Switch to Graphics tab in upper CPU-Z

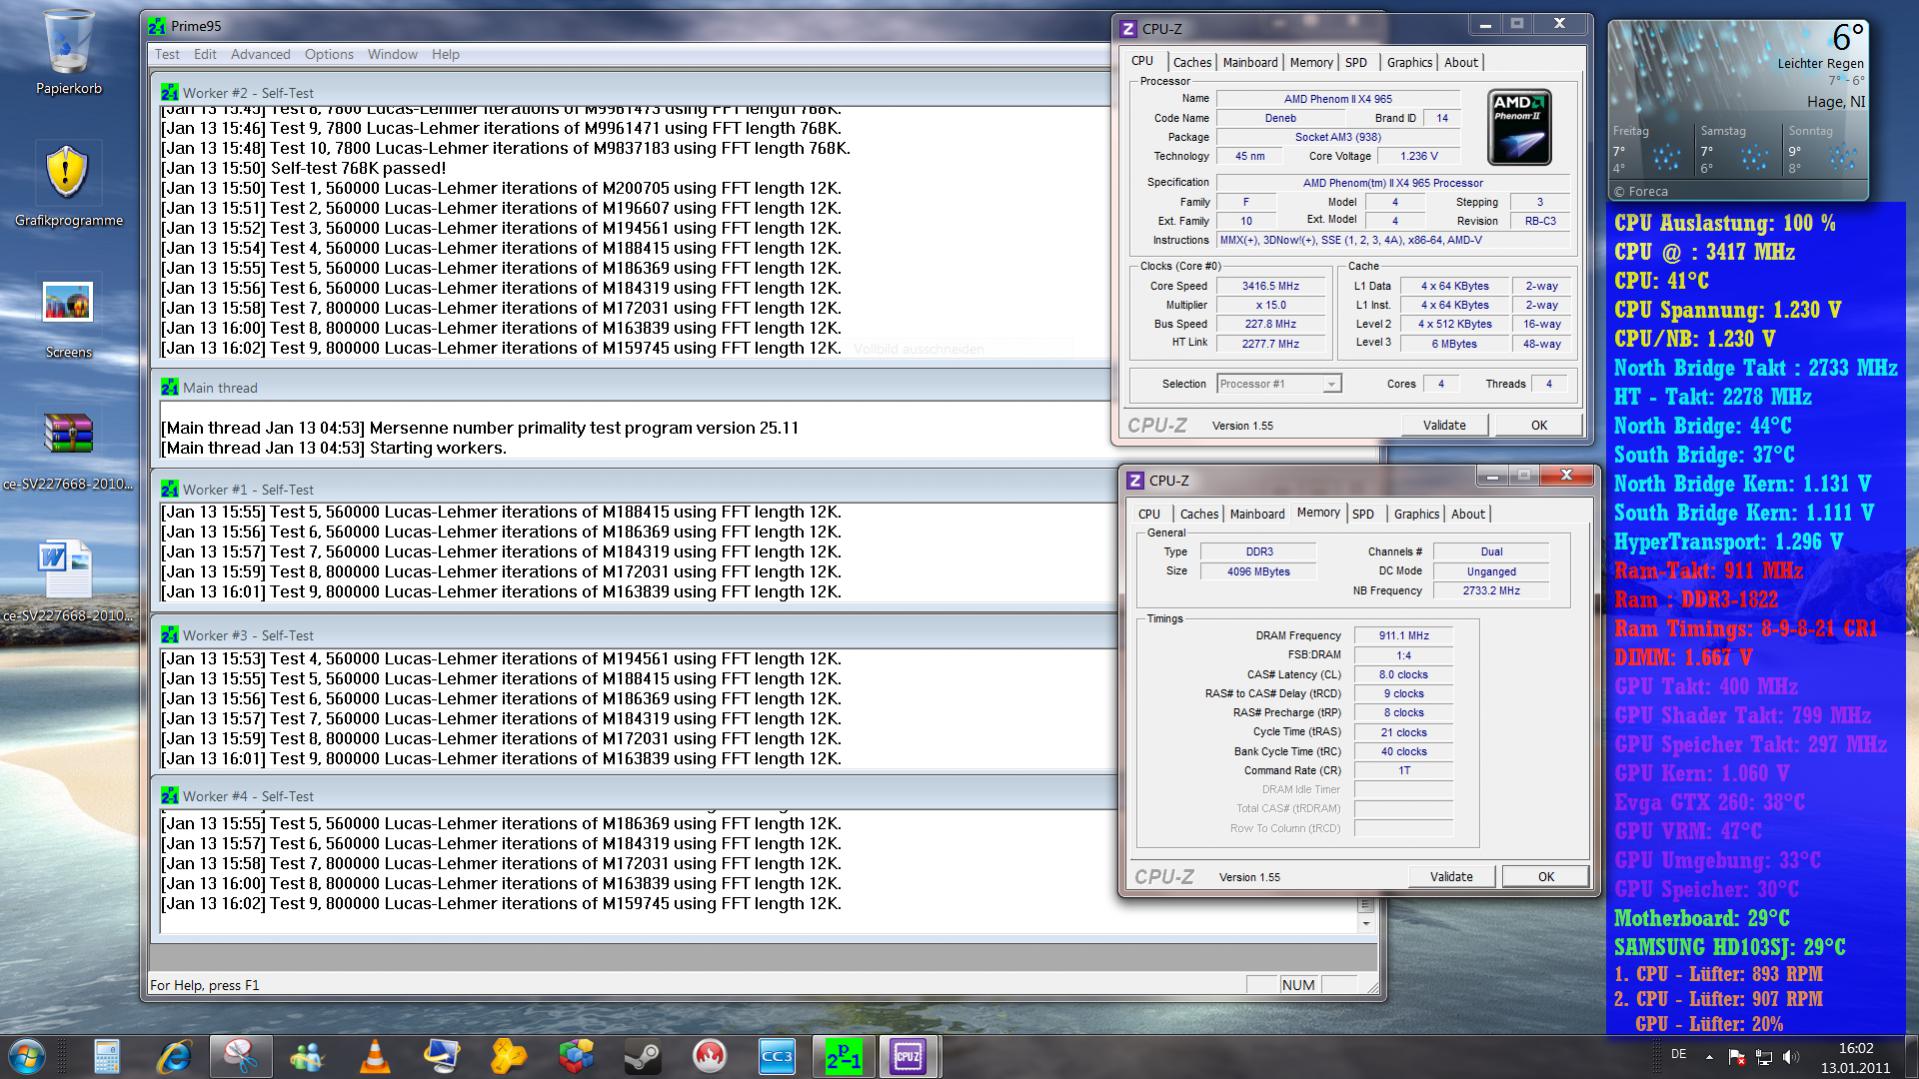point(1409,62)
